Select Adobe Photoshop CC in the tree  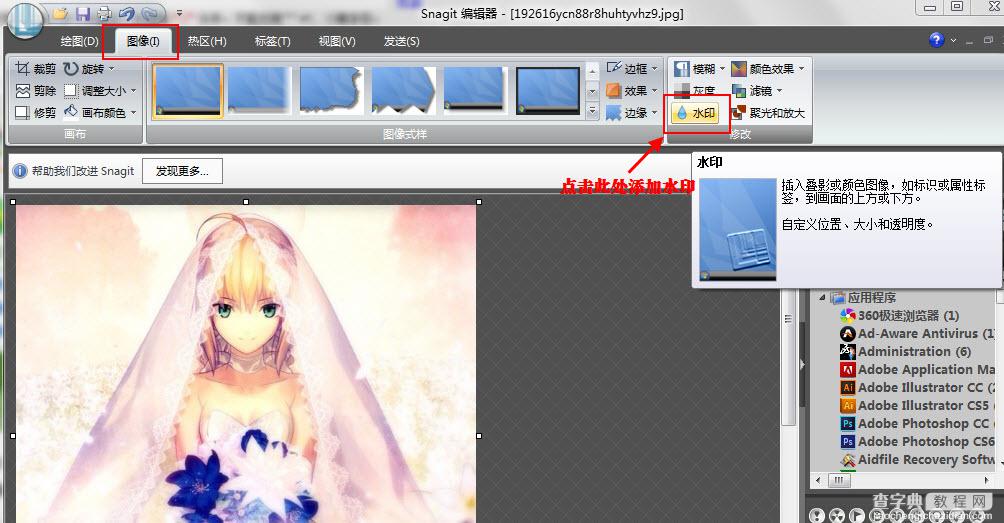[x=917, y=423]
